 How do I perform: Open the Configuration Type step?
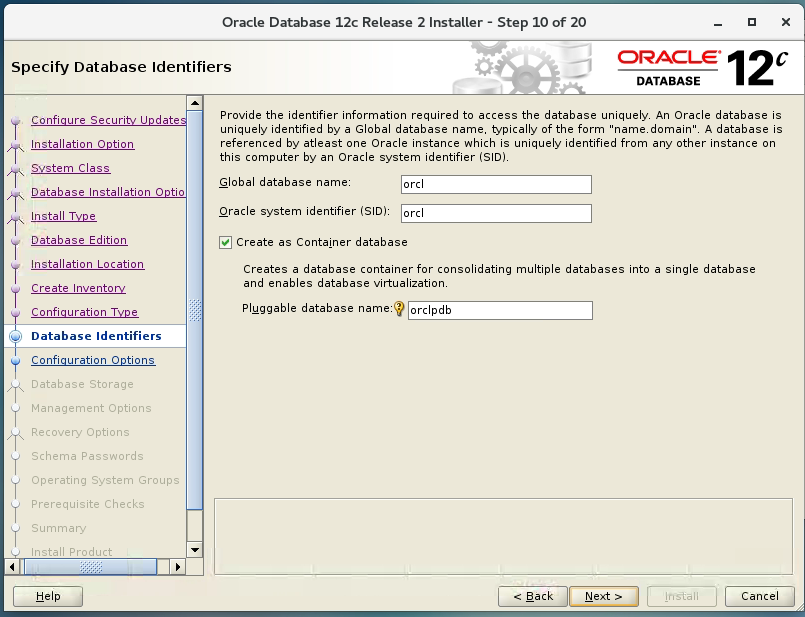pyautogui.click(x=84, y=312)
